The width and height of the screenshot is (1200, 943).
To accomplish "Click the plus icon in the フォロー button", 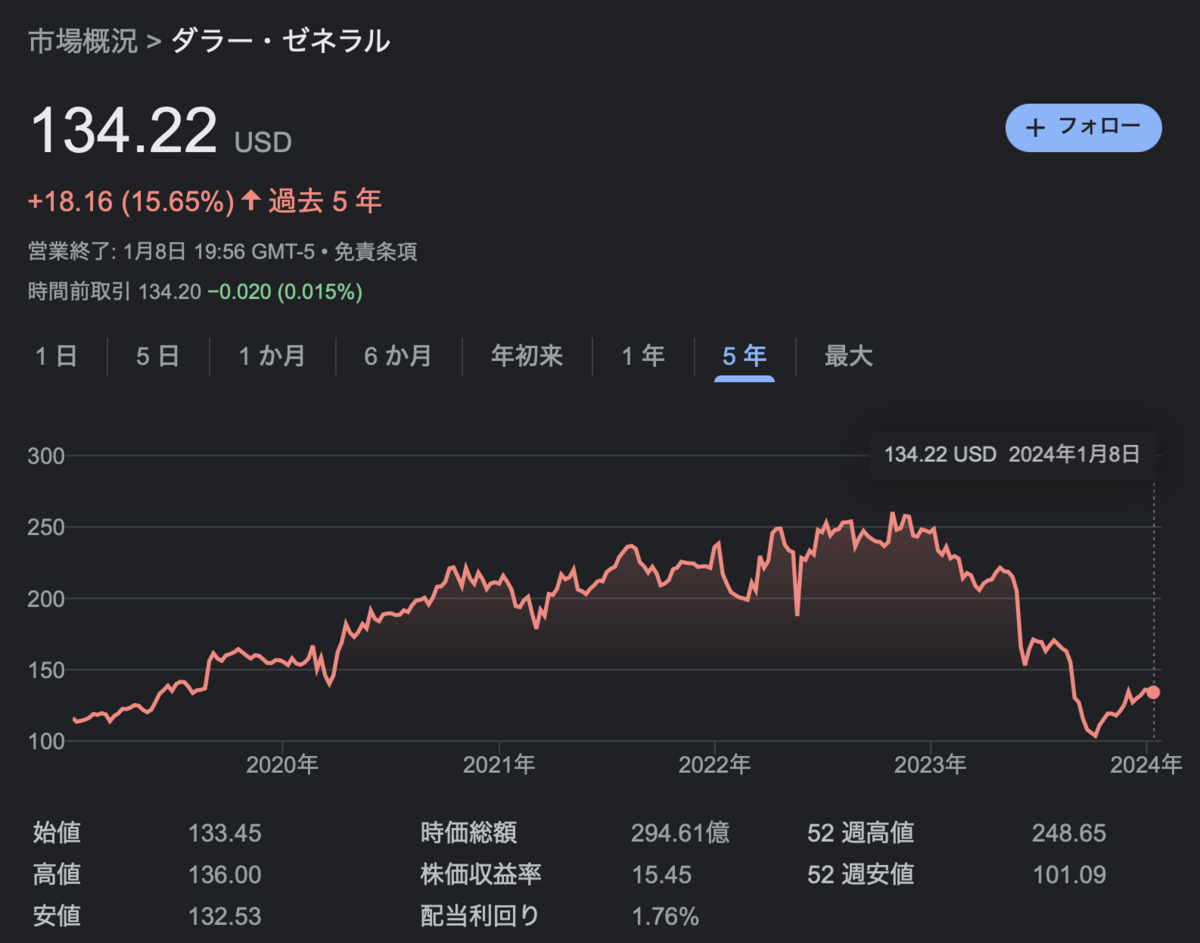I will (x=1036, y=128).
